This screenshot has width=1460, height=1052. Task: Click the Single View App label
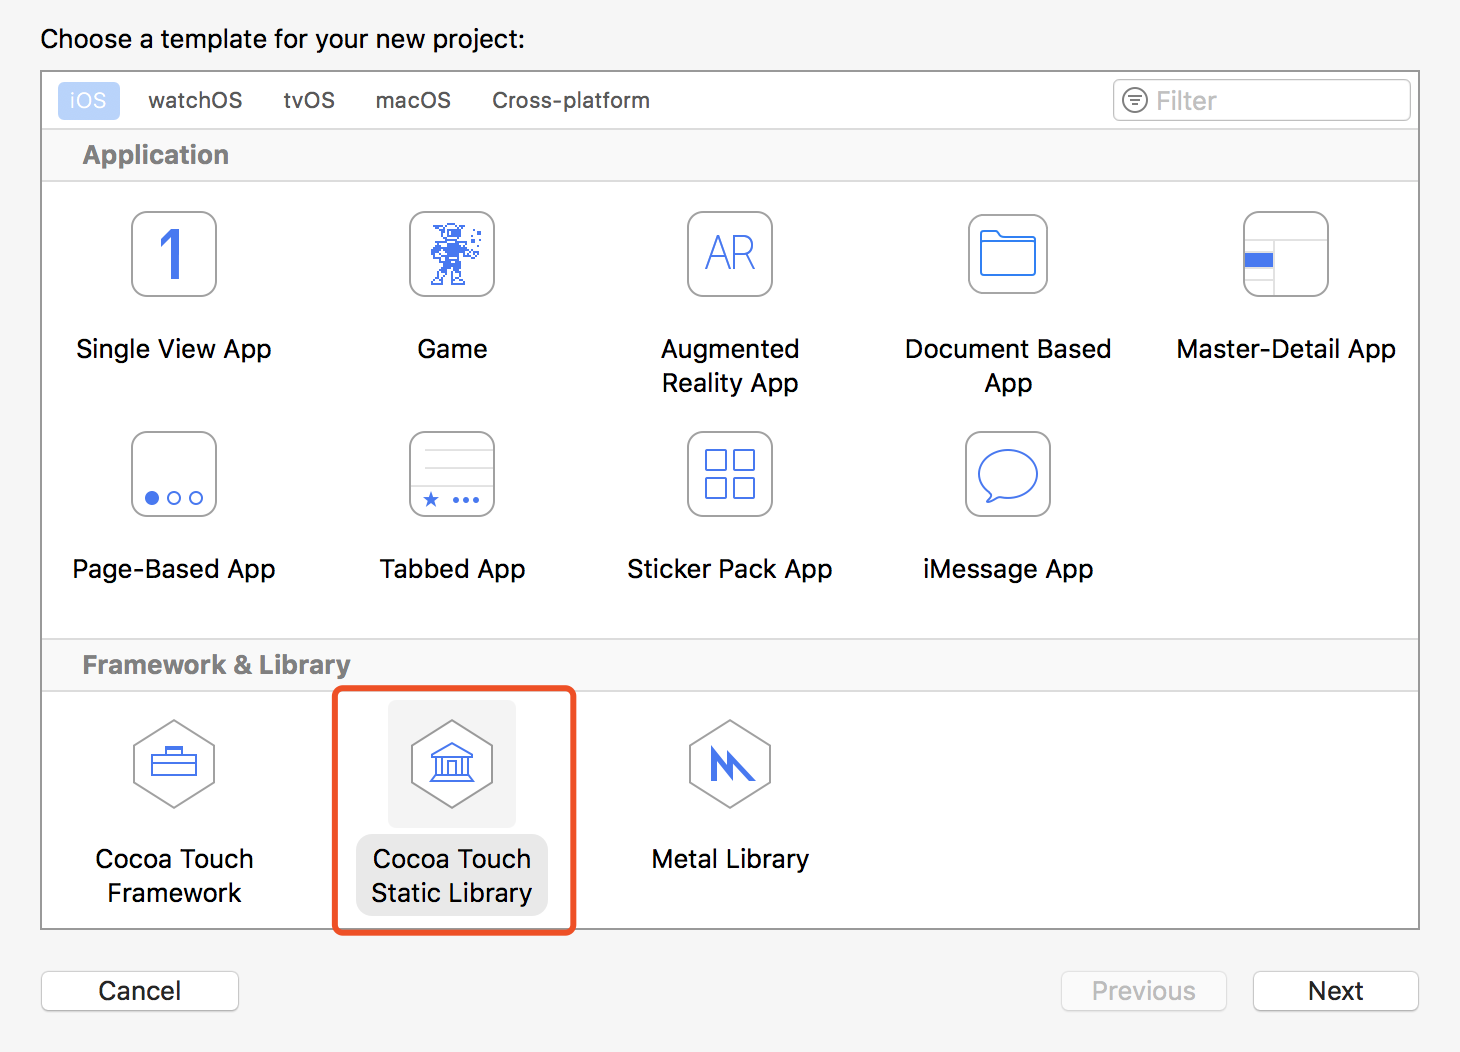pyautogui.click(x=174, y=349)
